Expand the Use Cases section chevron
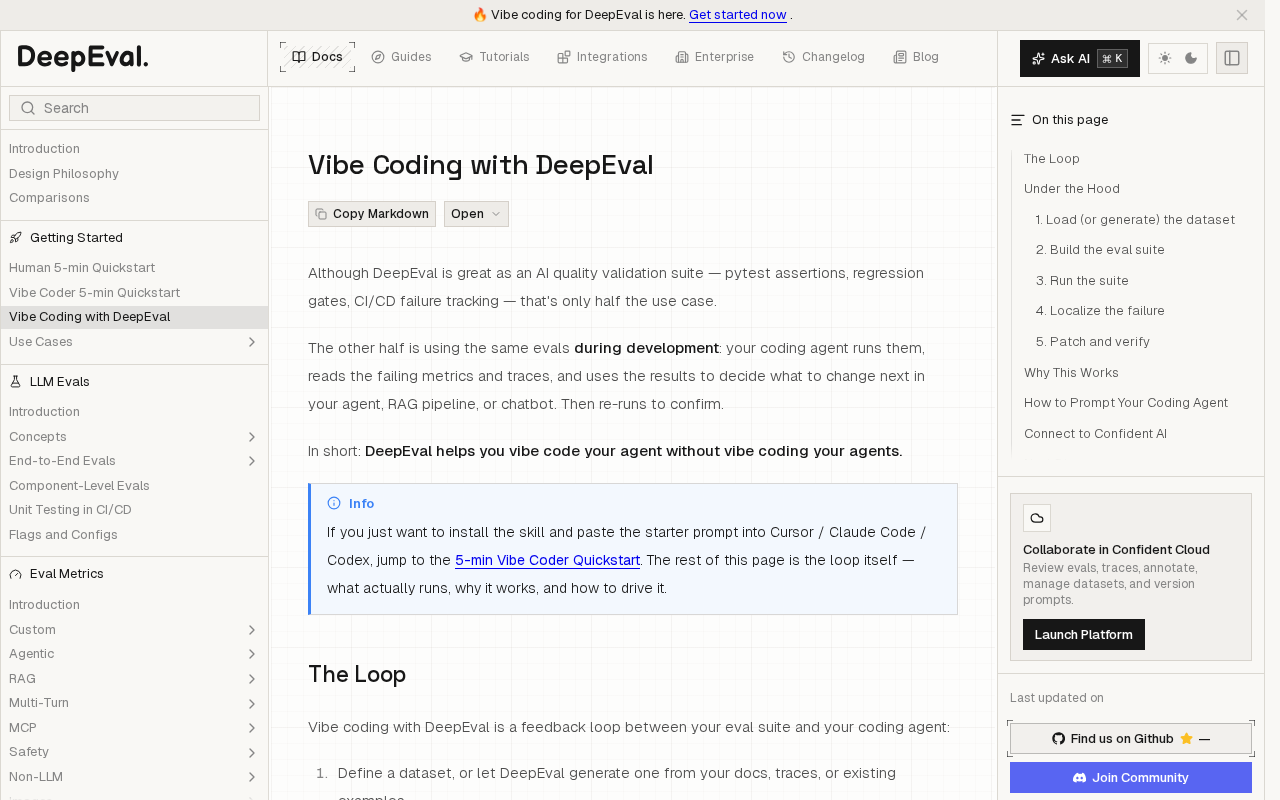The height and width of the screenshot is (800, 1280). coord(252,342)
